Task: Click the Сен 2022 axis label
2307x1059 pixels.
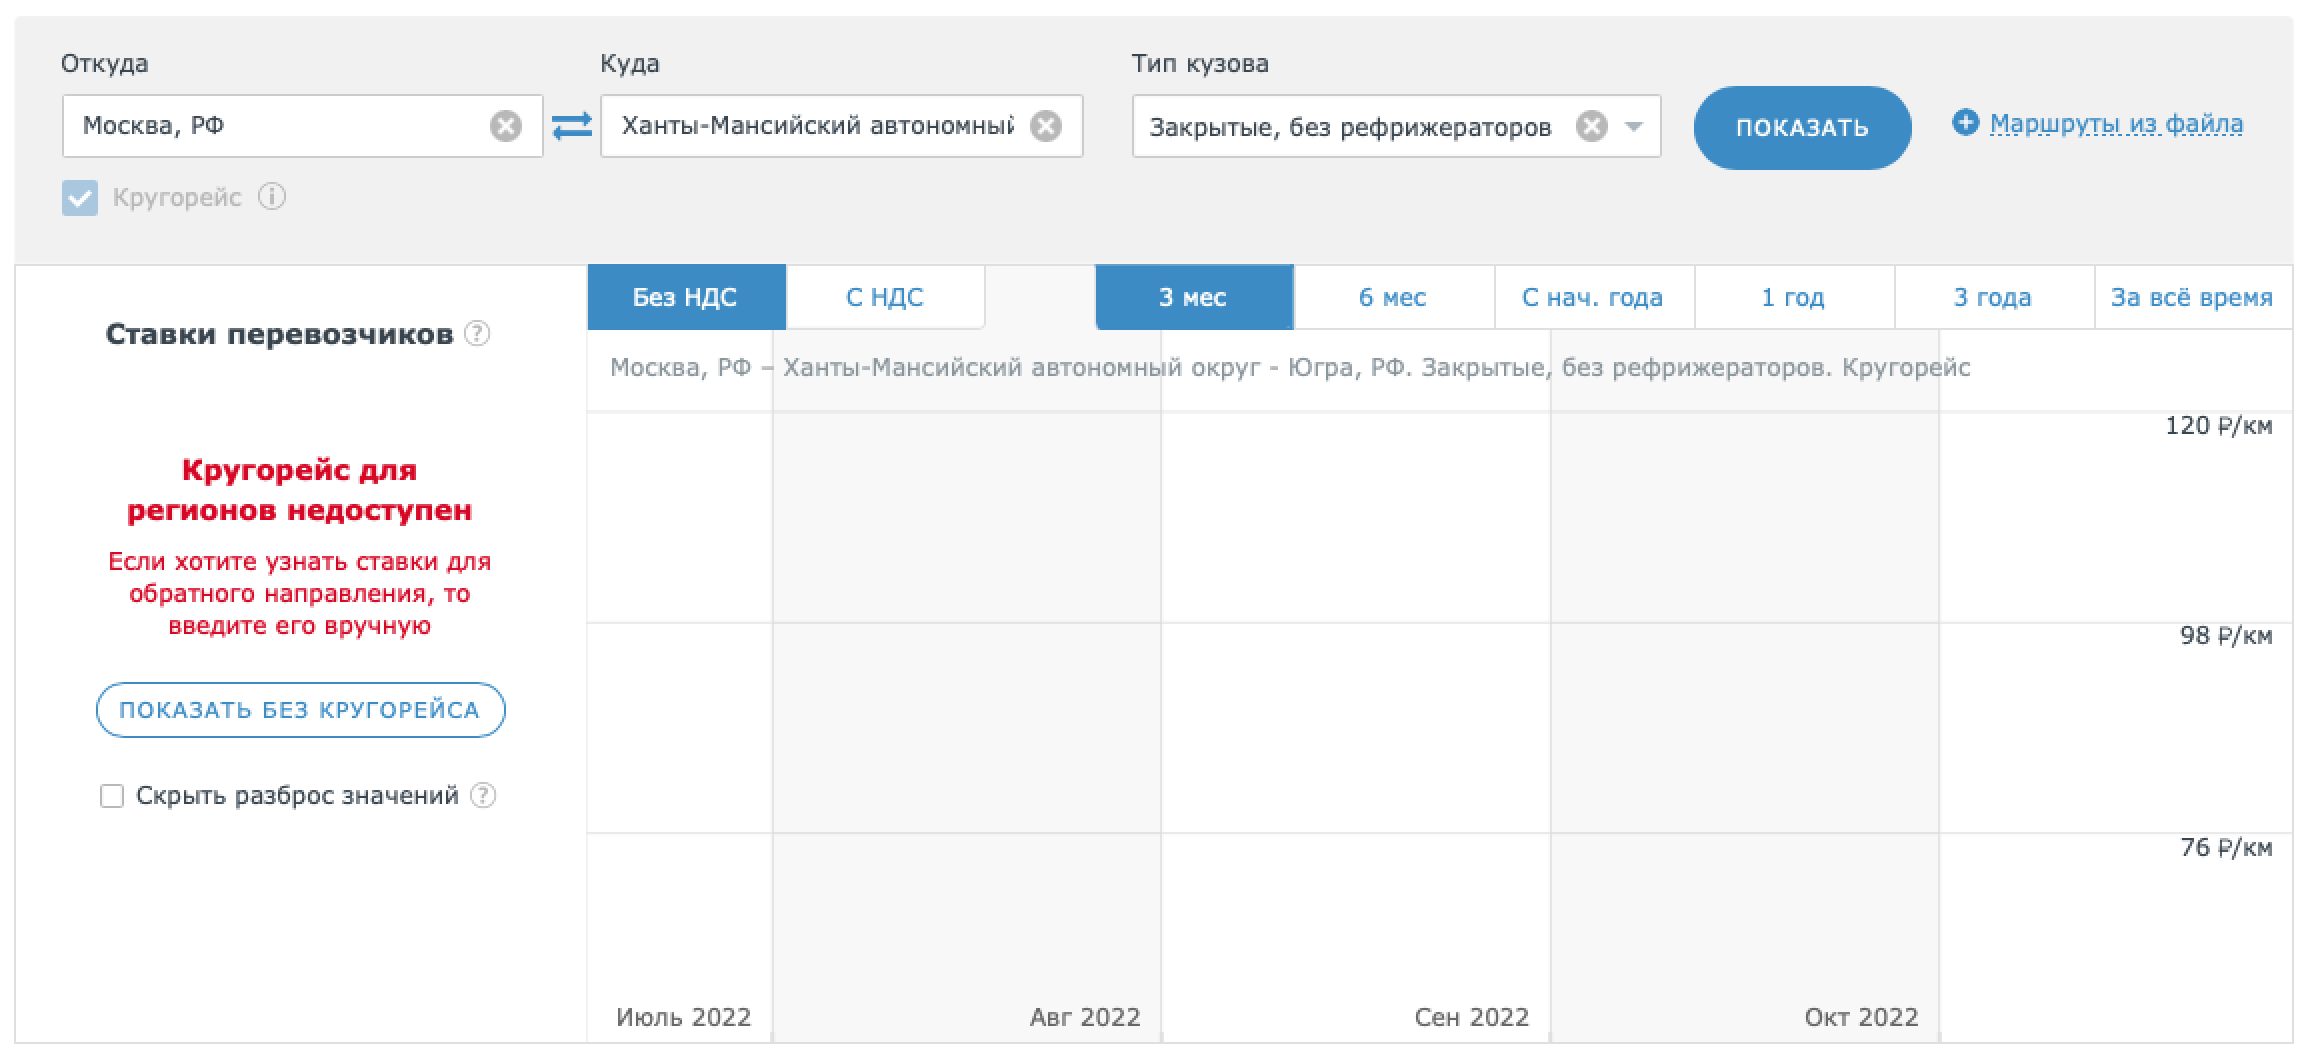Action: pyautogui.click(x=1472, y=1018)
